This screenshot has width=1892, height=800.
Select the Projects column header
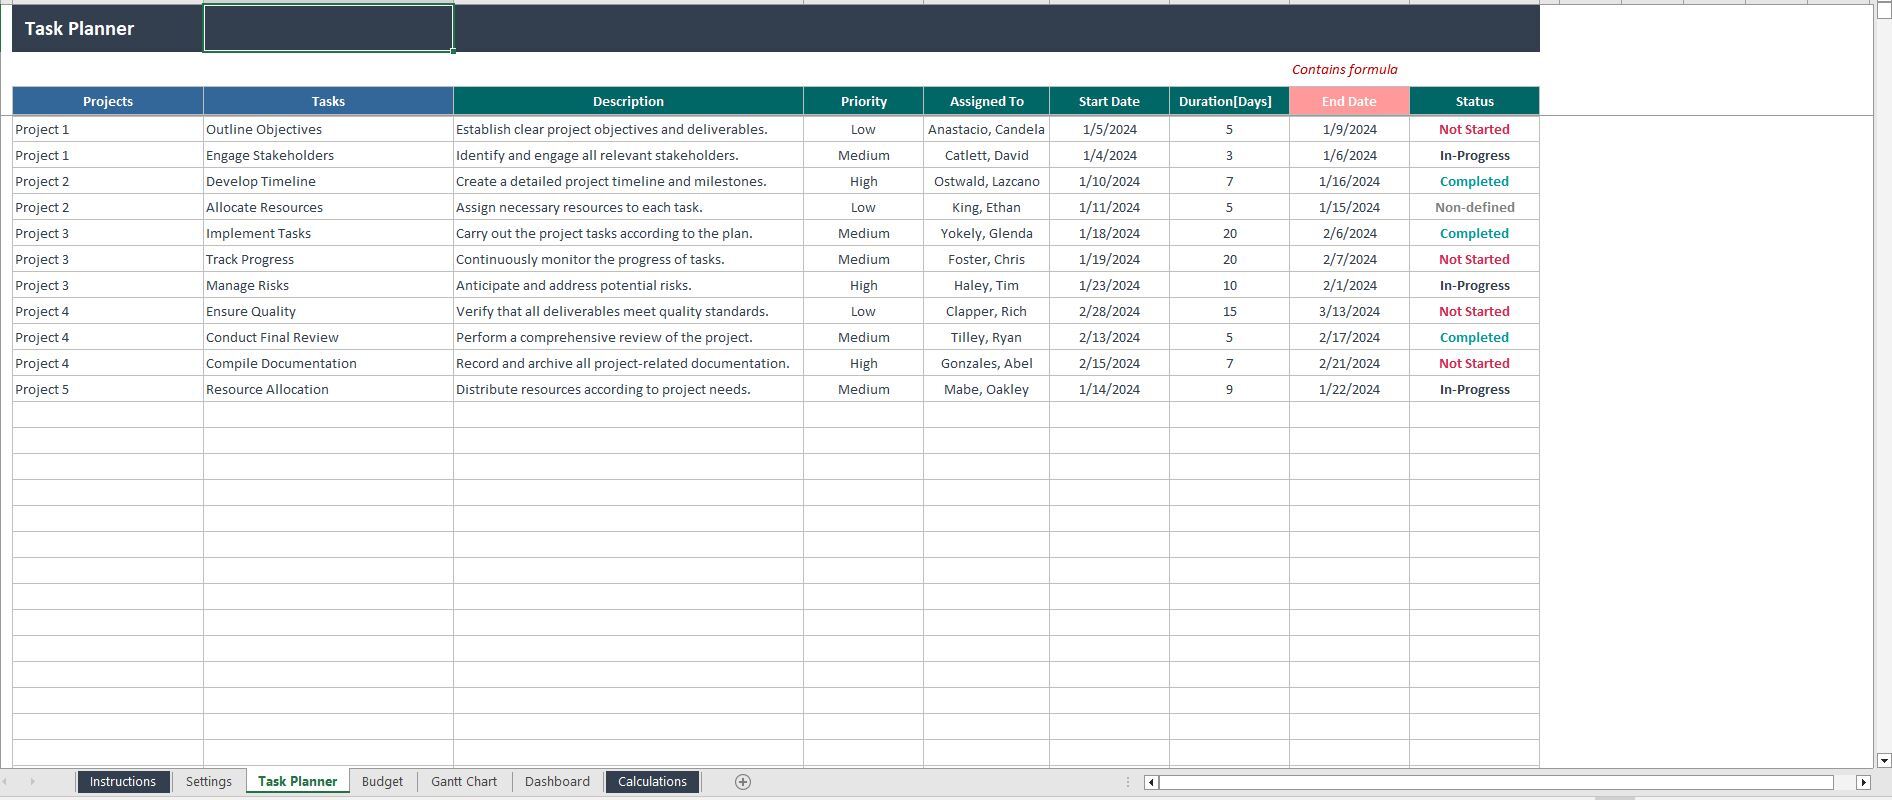pyautogui.click(x=108, y=101)
